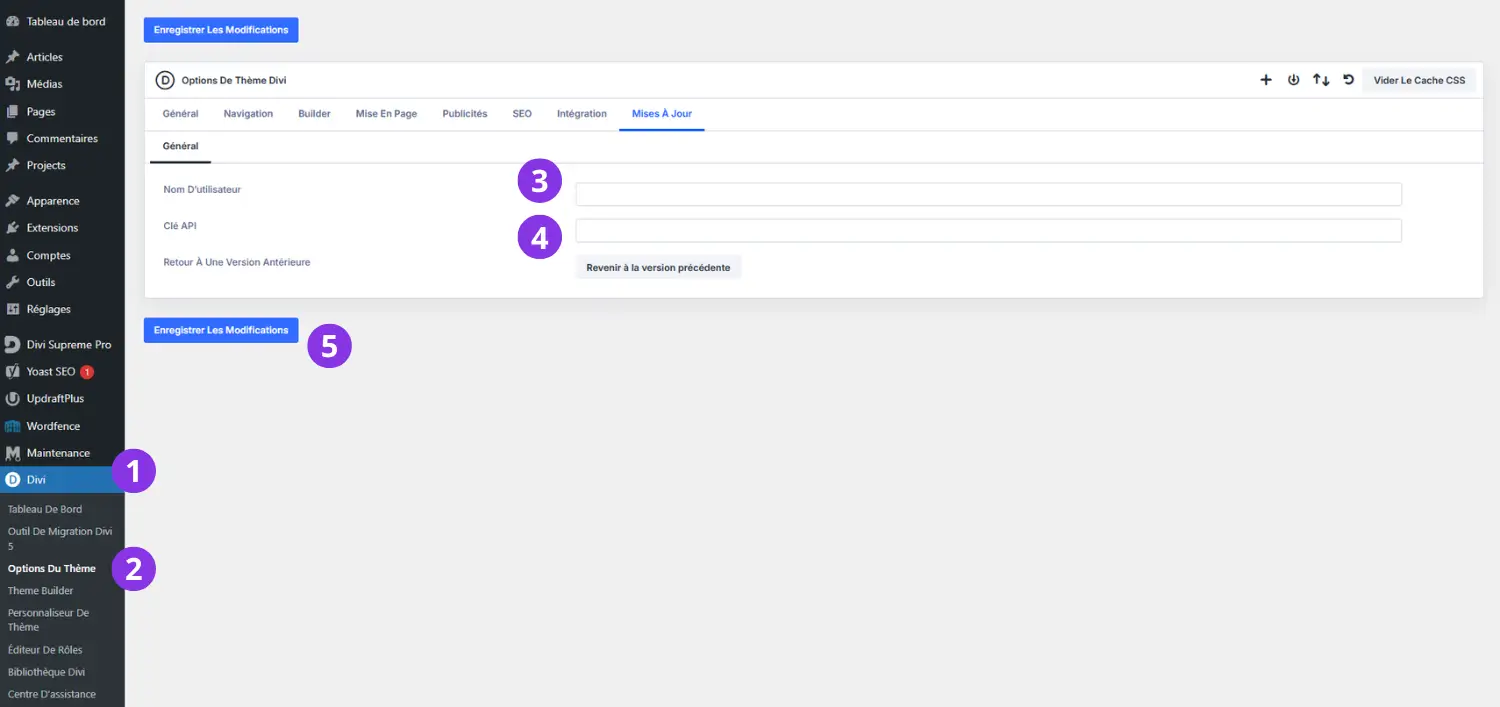Click the power icon in options header
The height and width of the screenshot is (707, 1500).
(1293, 80)
